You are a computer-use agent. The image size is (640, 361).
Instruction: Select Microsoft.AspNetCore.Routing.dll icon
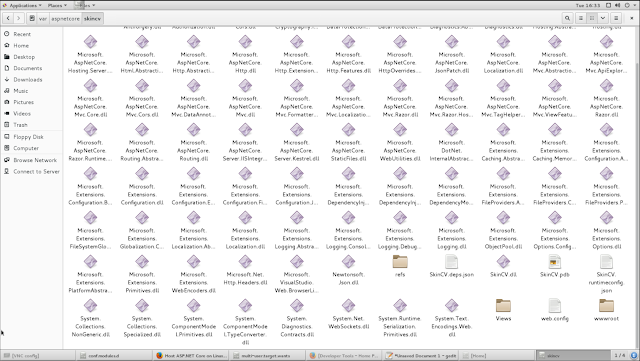point(193,130)
